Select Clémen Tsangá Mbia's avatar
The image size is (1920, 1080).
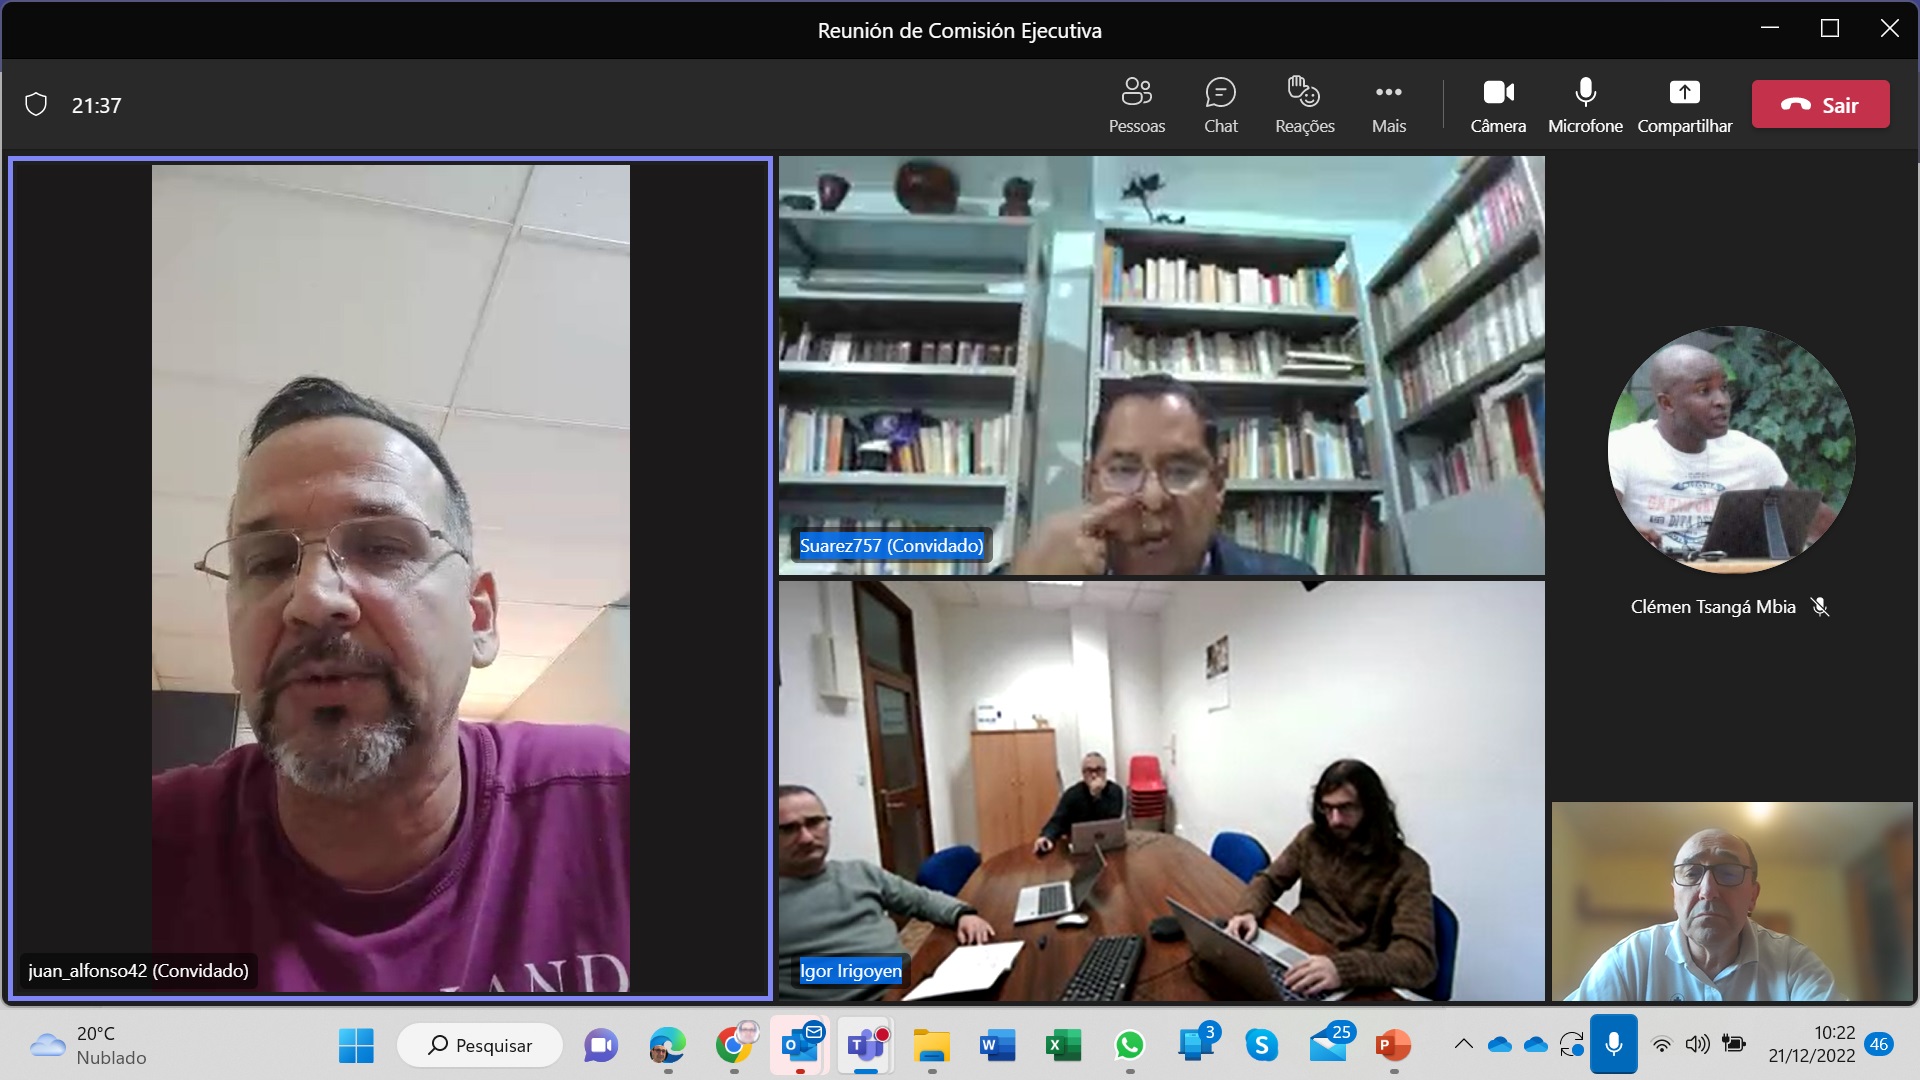1731,450
